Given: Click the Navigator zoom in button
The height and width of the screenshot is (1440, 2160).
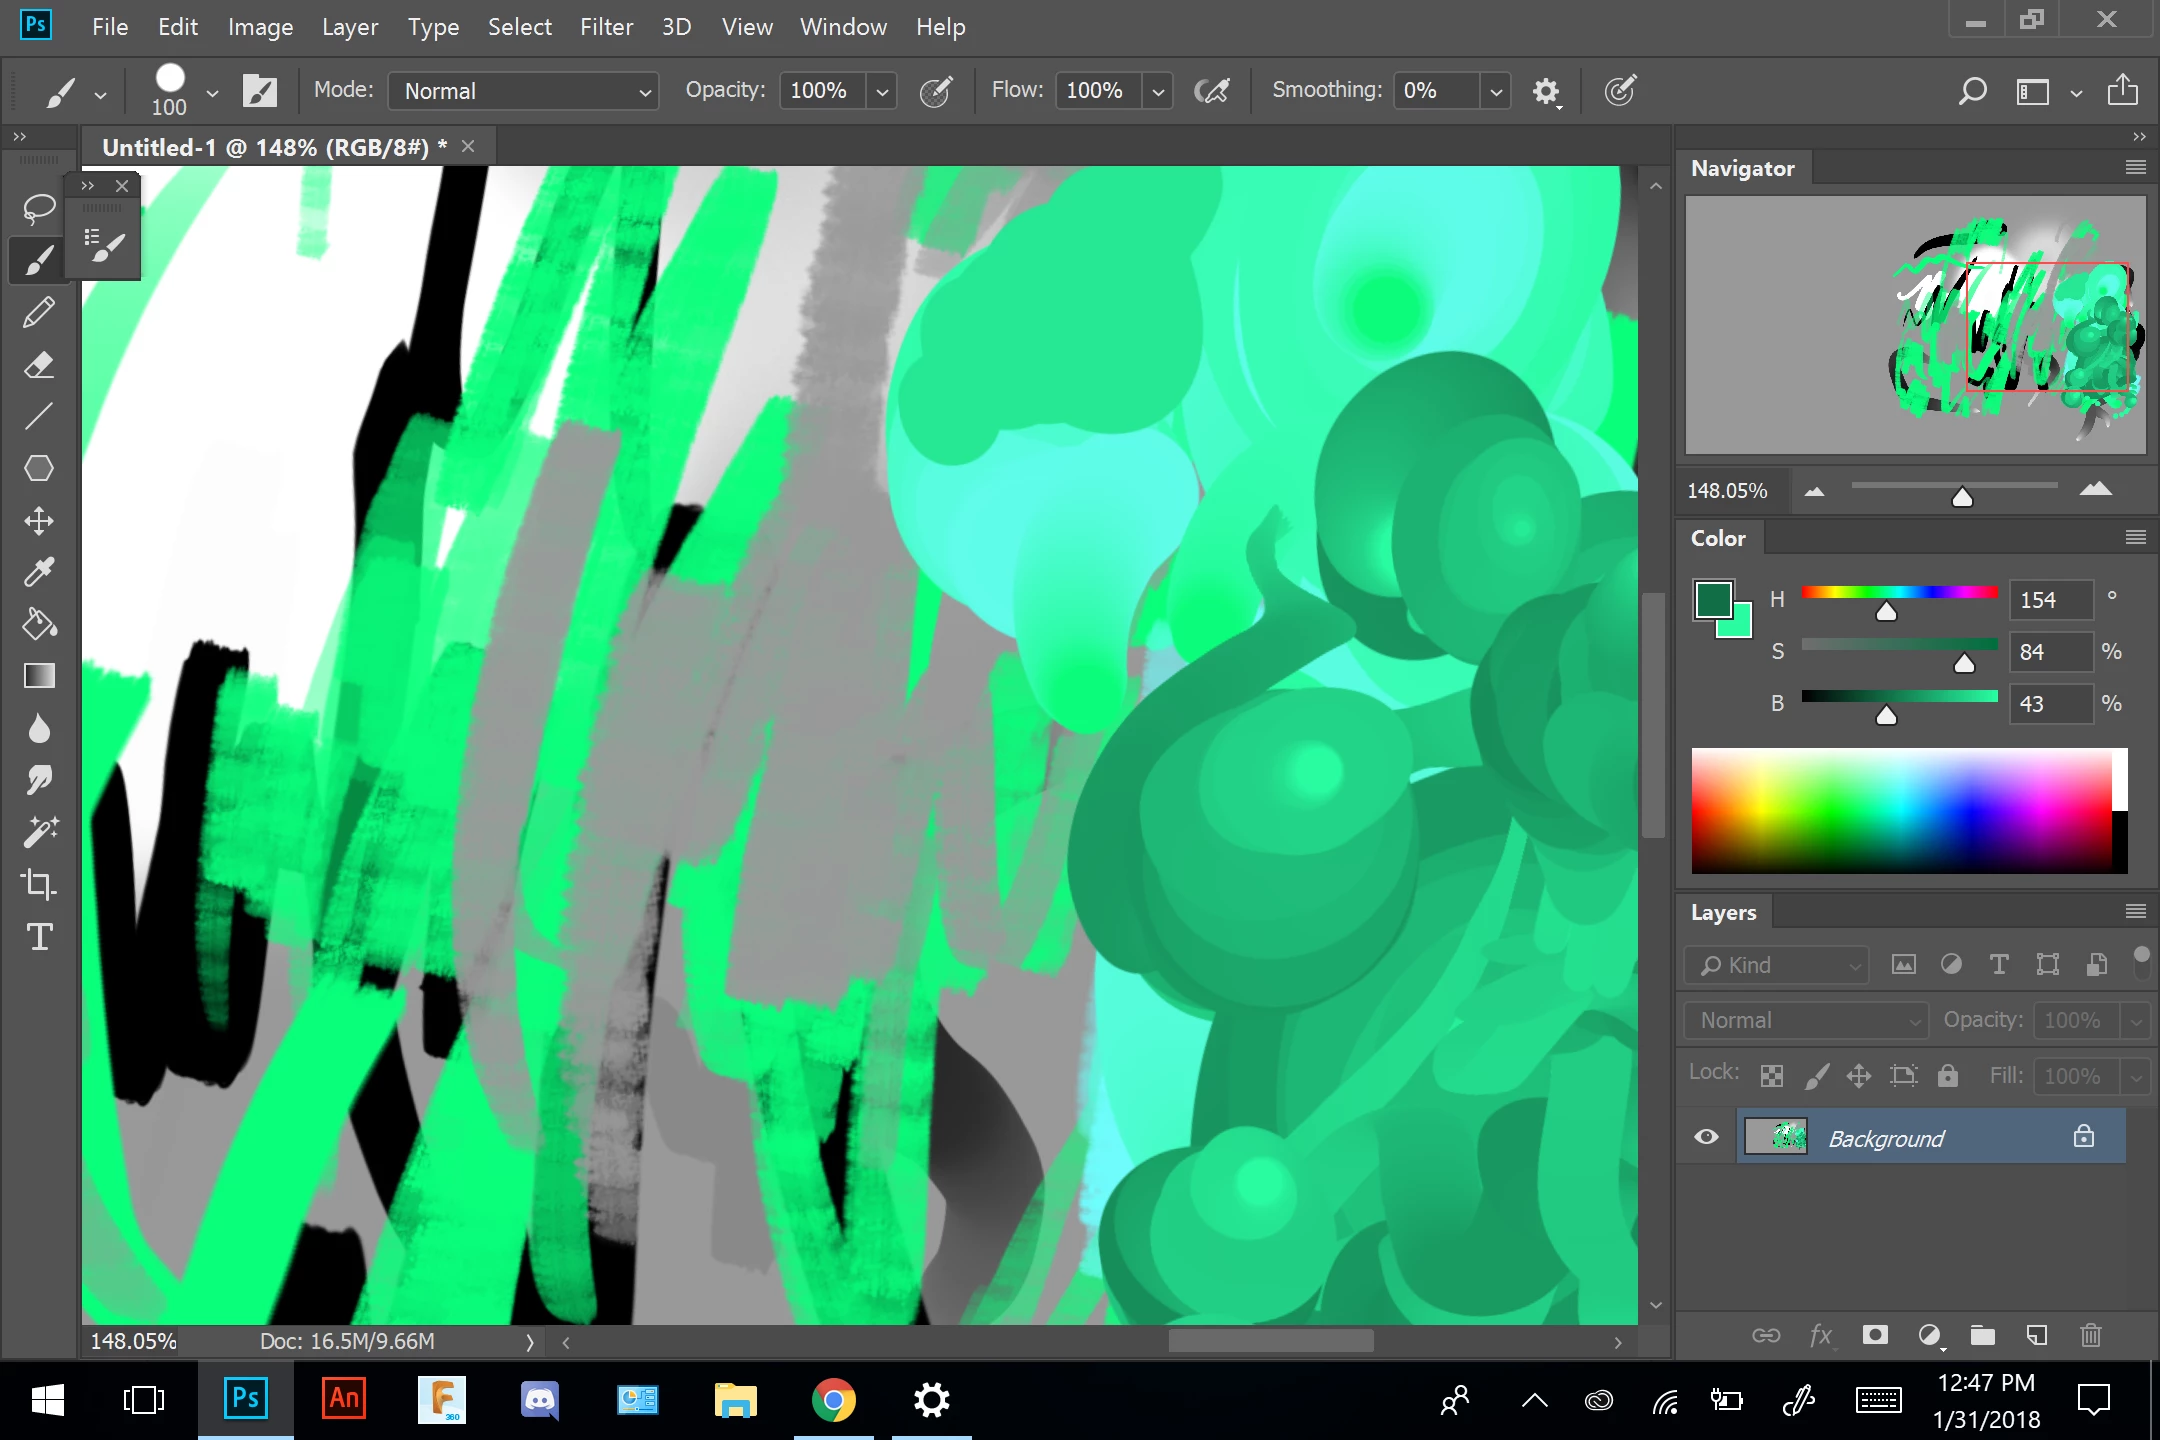Looking at the screenshot, I should click(2095, 490).
